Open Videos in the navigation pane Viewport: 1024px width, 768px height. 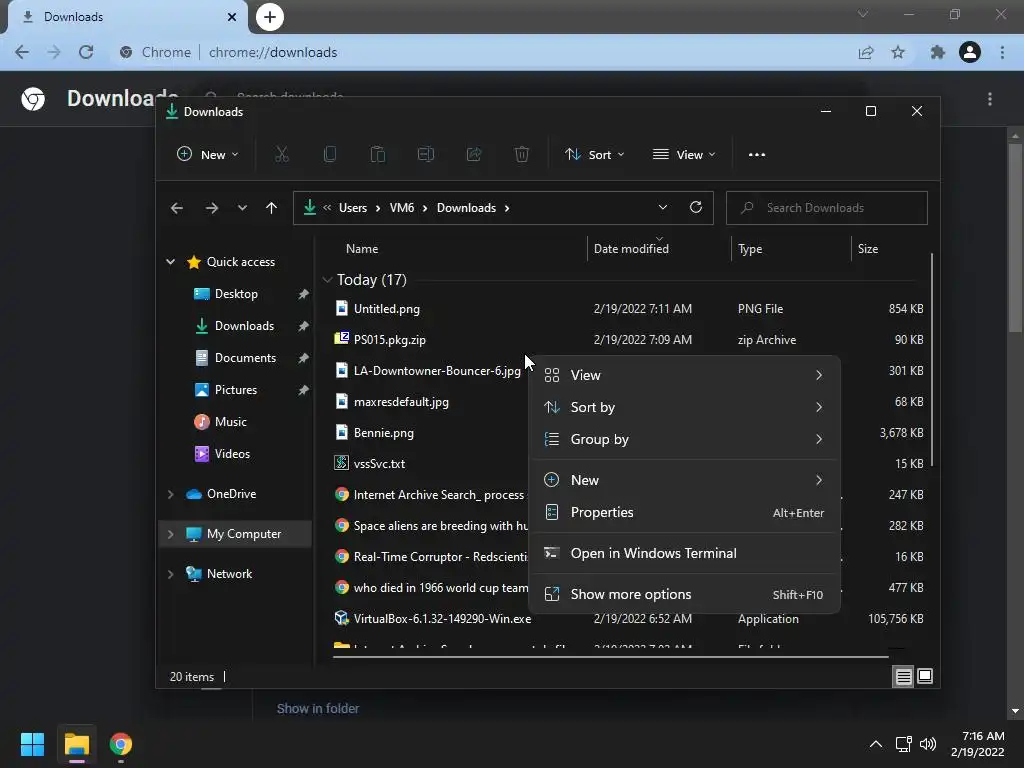232,454
